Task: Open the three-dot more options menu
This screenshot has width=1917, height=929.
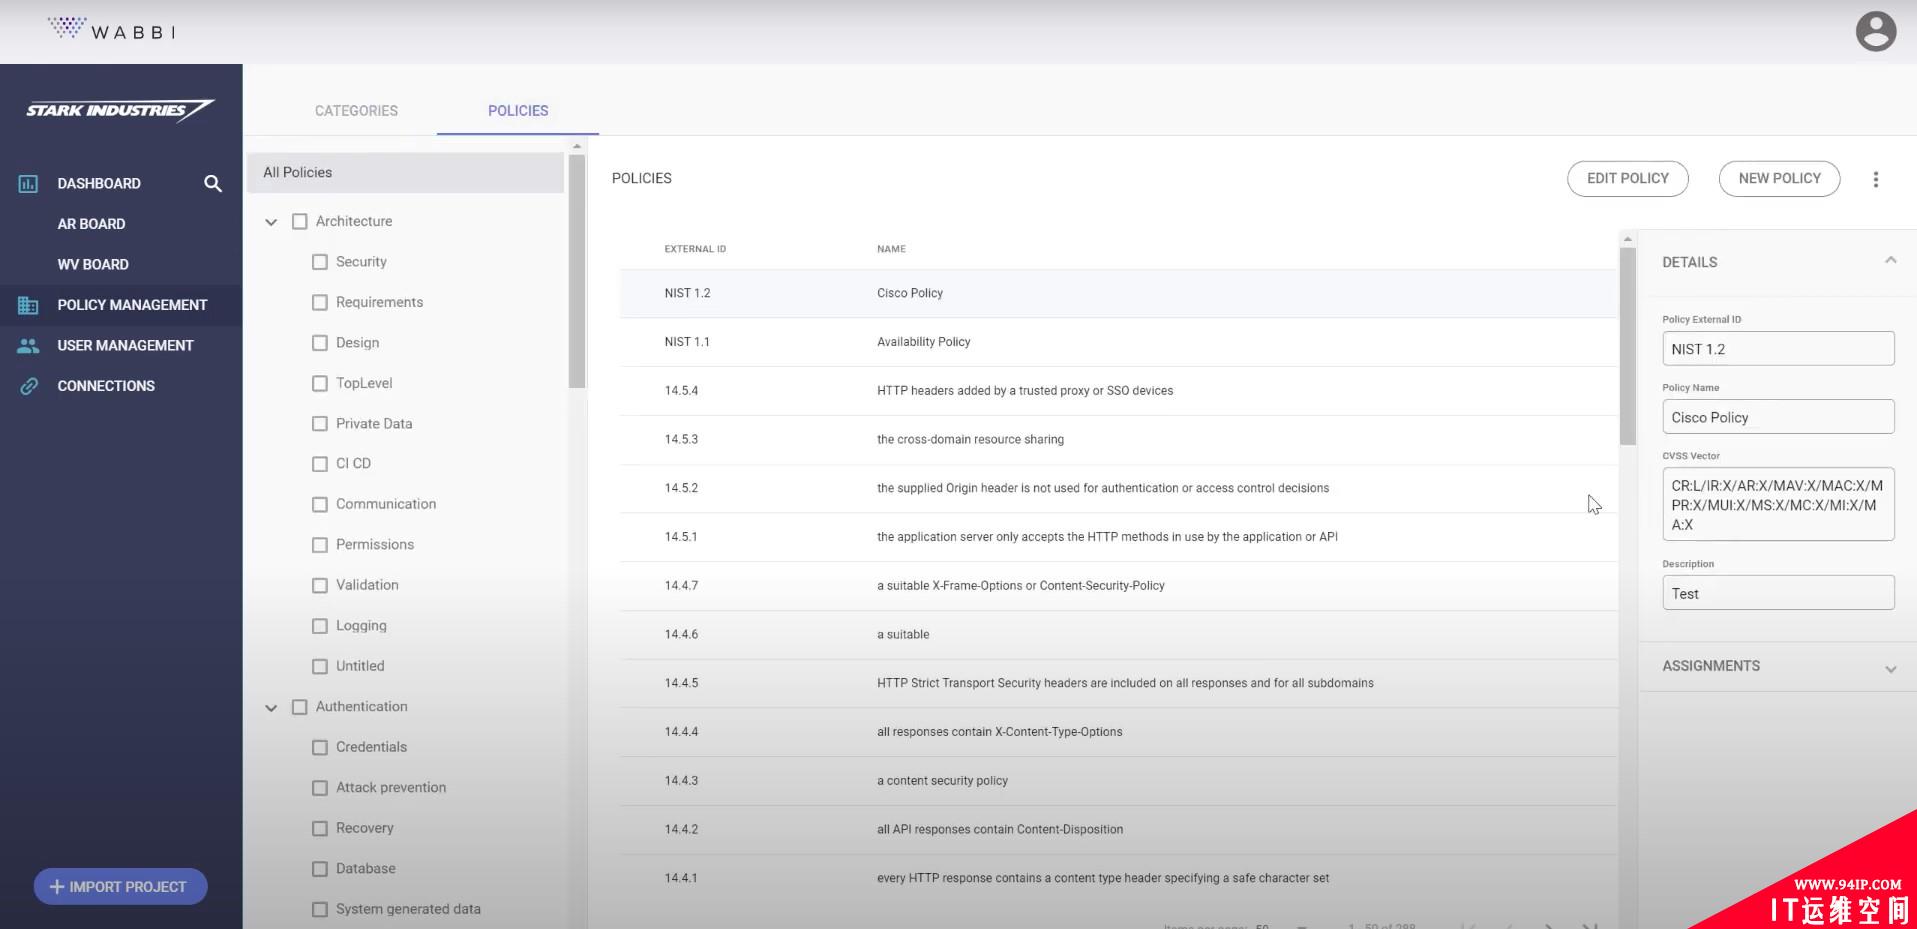Action: (x=1875, y=179)
